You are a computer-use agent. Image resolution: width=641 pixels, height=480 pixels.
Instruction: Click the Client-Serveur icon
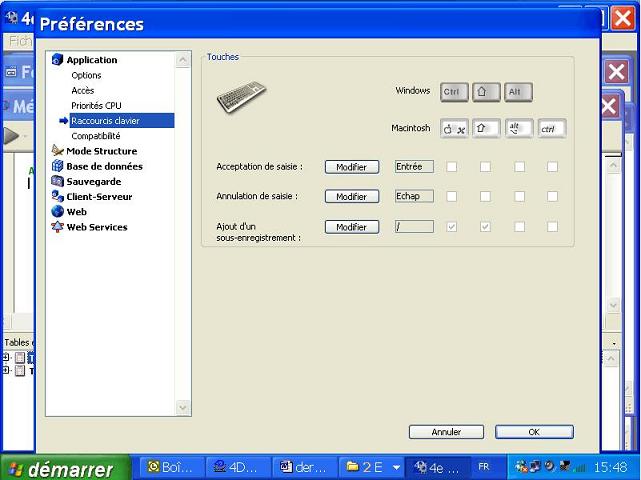click(x=58, y=197)
